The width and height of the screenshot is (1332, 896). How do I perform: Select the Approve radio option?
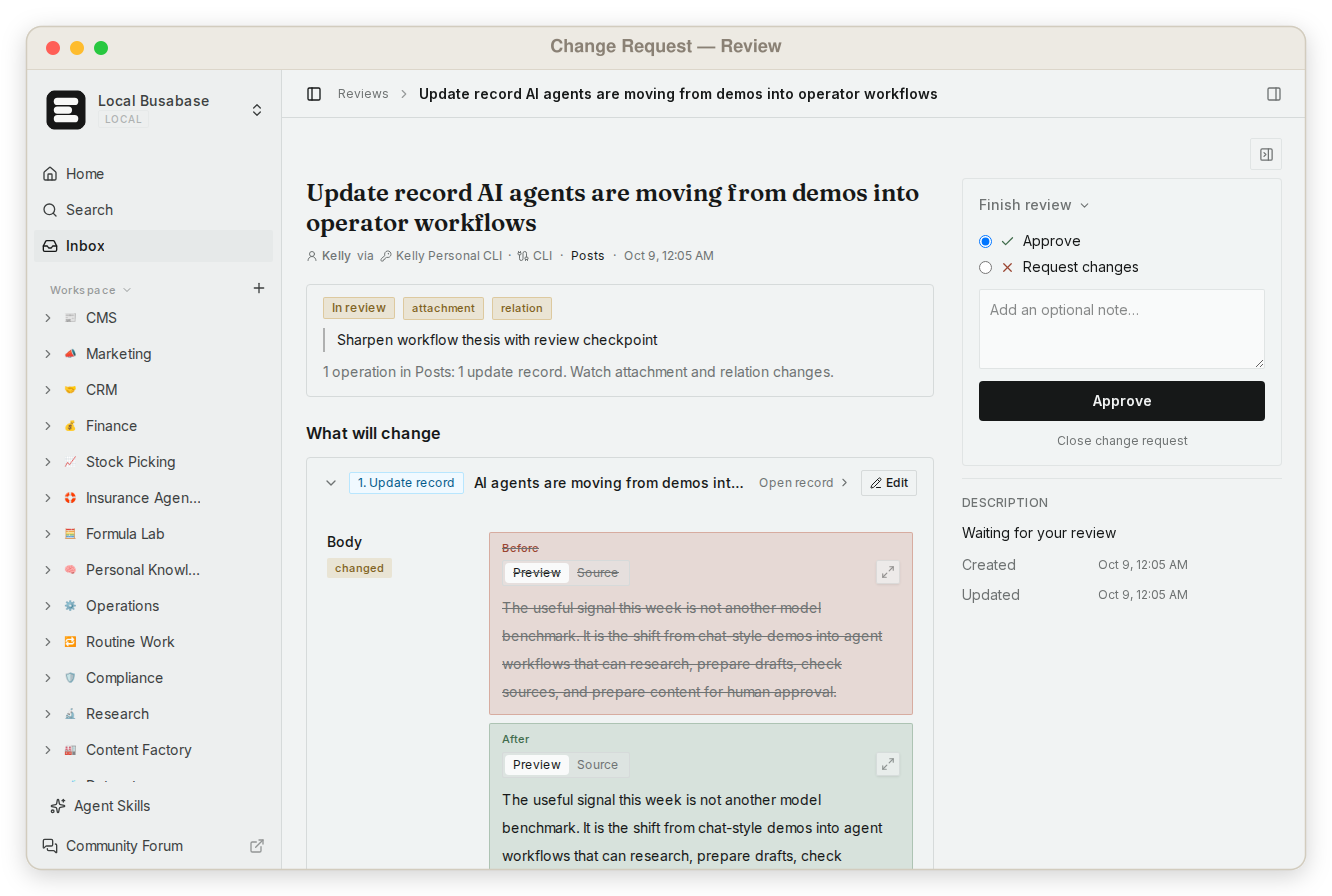click(x=986, y=241)
